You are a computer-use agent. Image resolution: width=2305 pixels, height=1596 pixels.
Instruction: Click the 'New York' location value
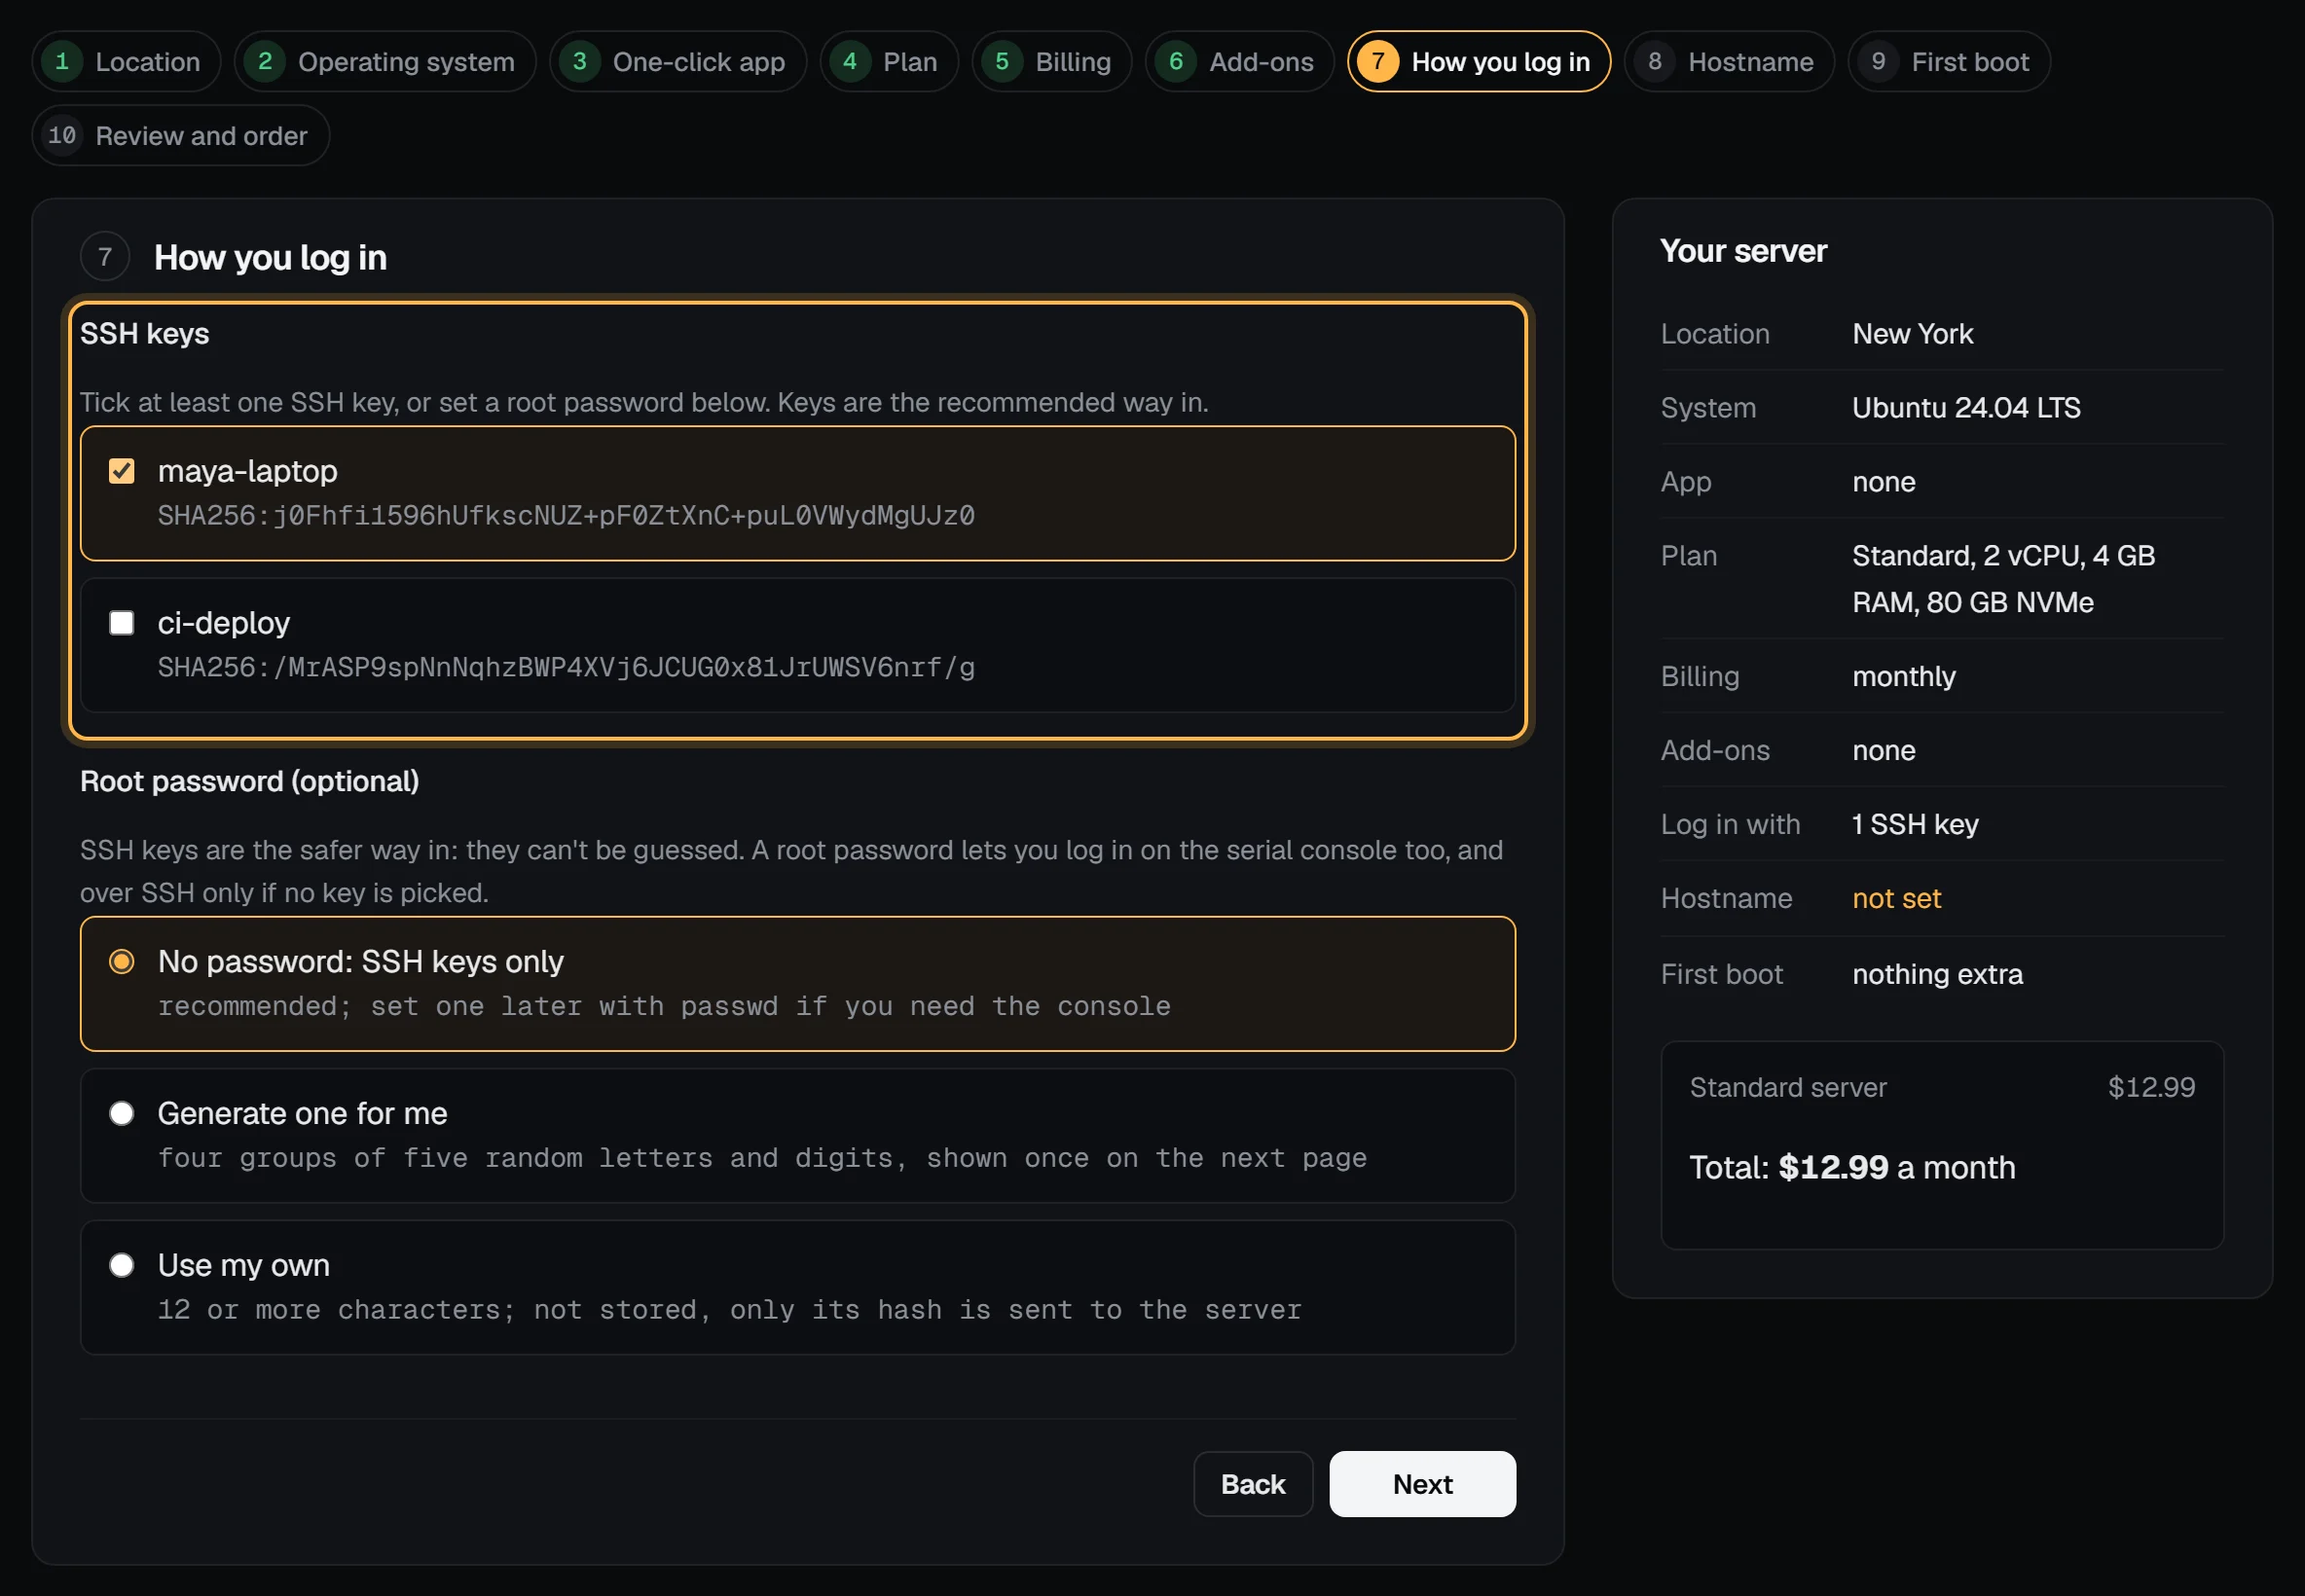[1912, 334]
